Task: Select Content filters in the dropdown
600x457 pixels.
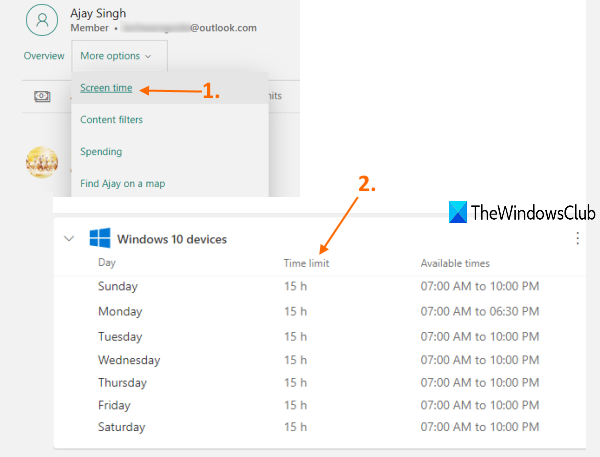Action: pos(111,120)
